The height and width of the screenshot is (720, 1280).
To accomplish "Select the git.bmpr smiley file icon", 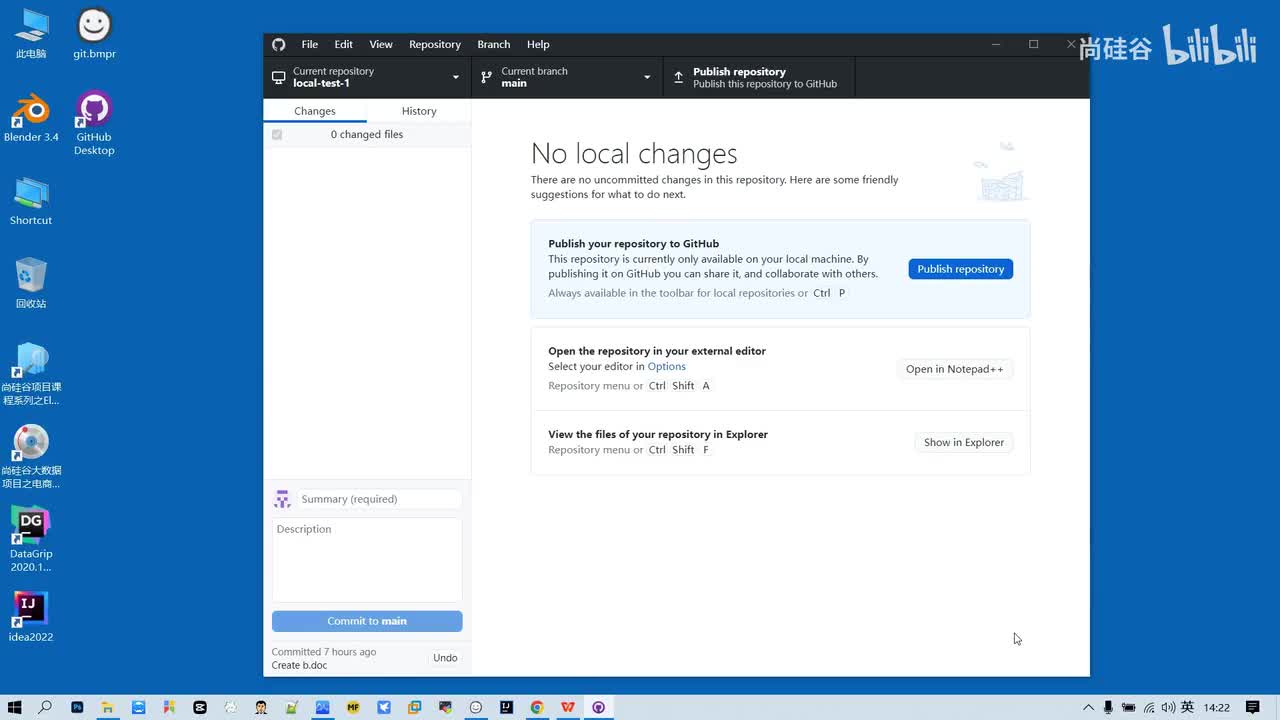I will (x=94, y=34).
